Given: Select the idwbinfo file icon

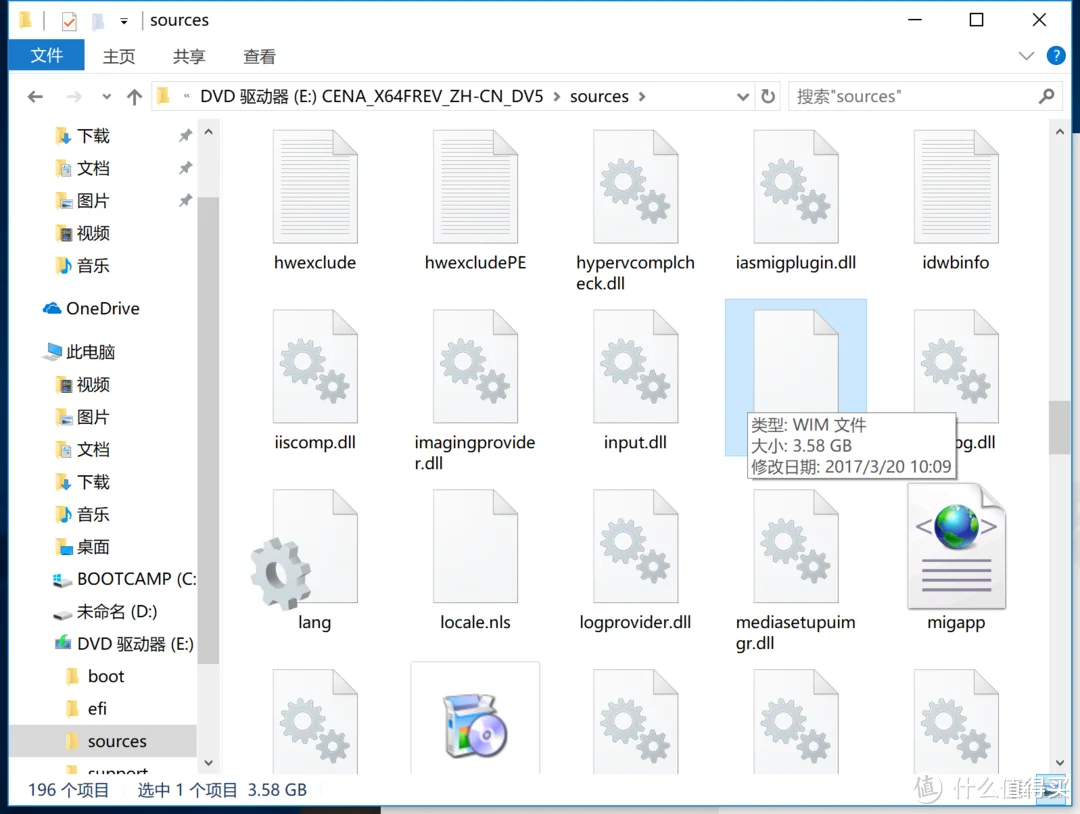Looking at the screenshot, I should click(x=956, y=186).
